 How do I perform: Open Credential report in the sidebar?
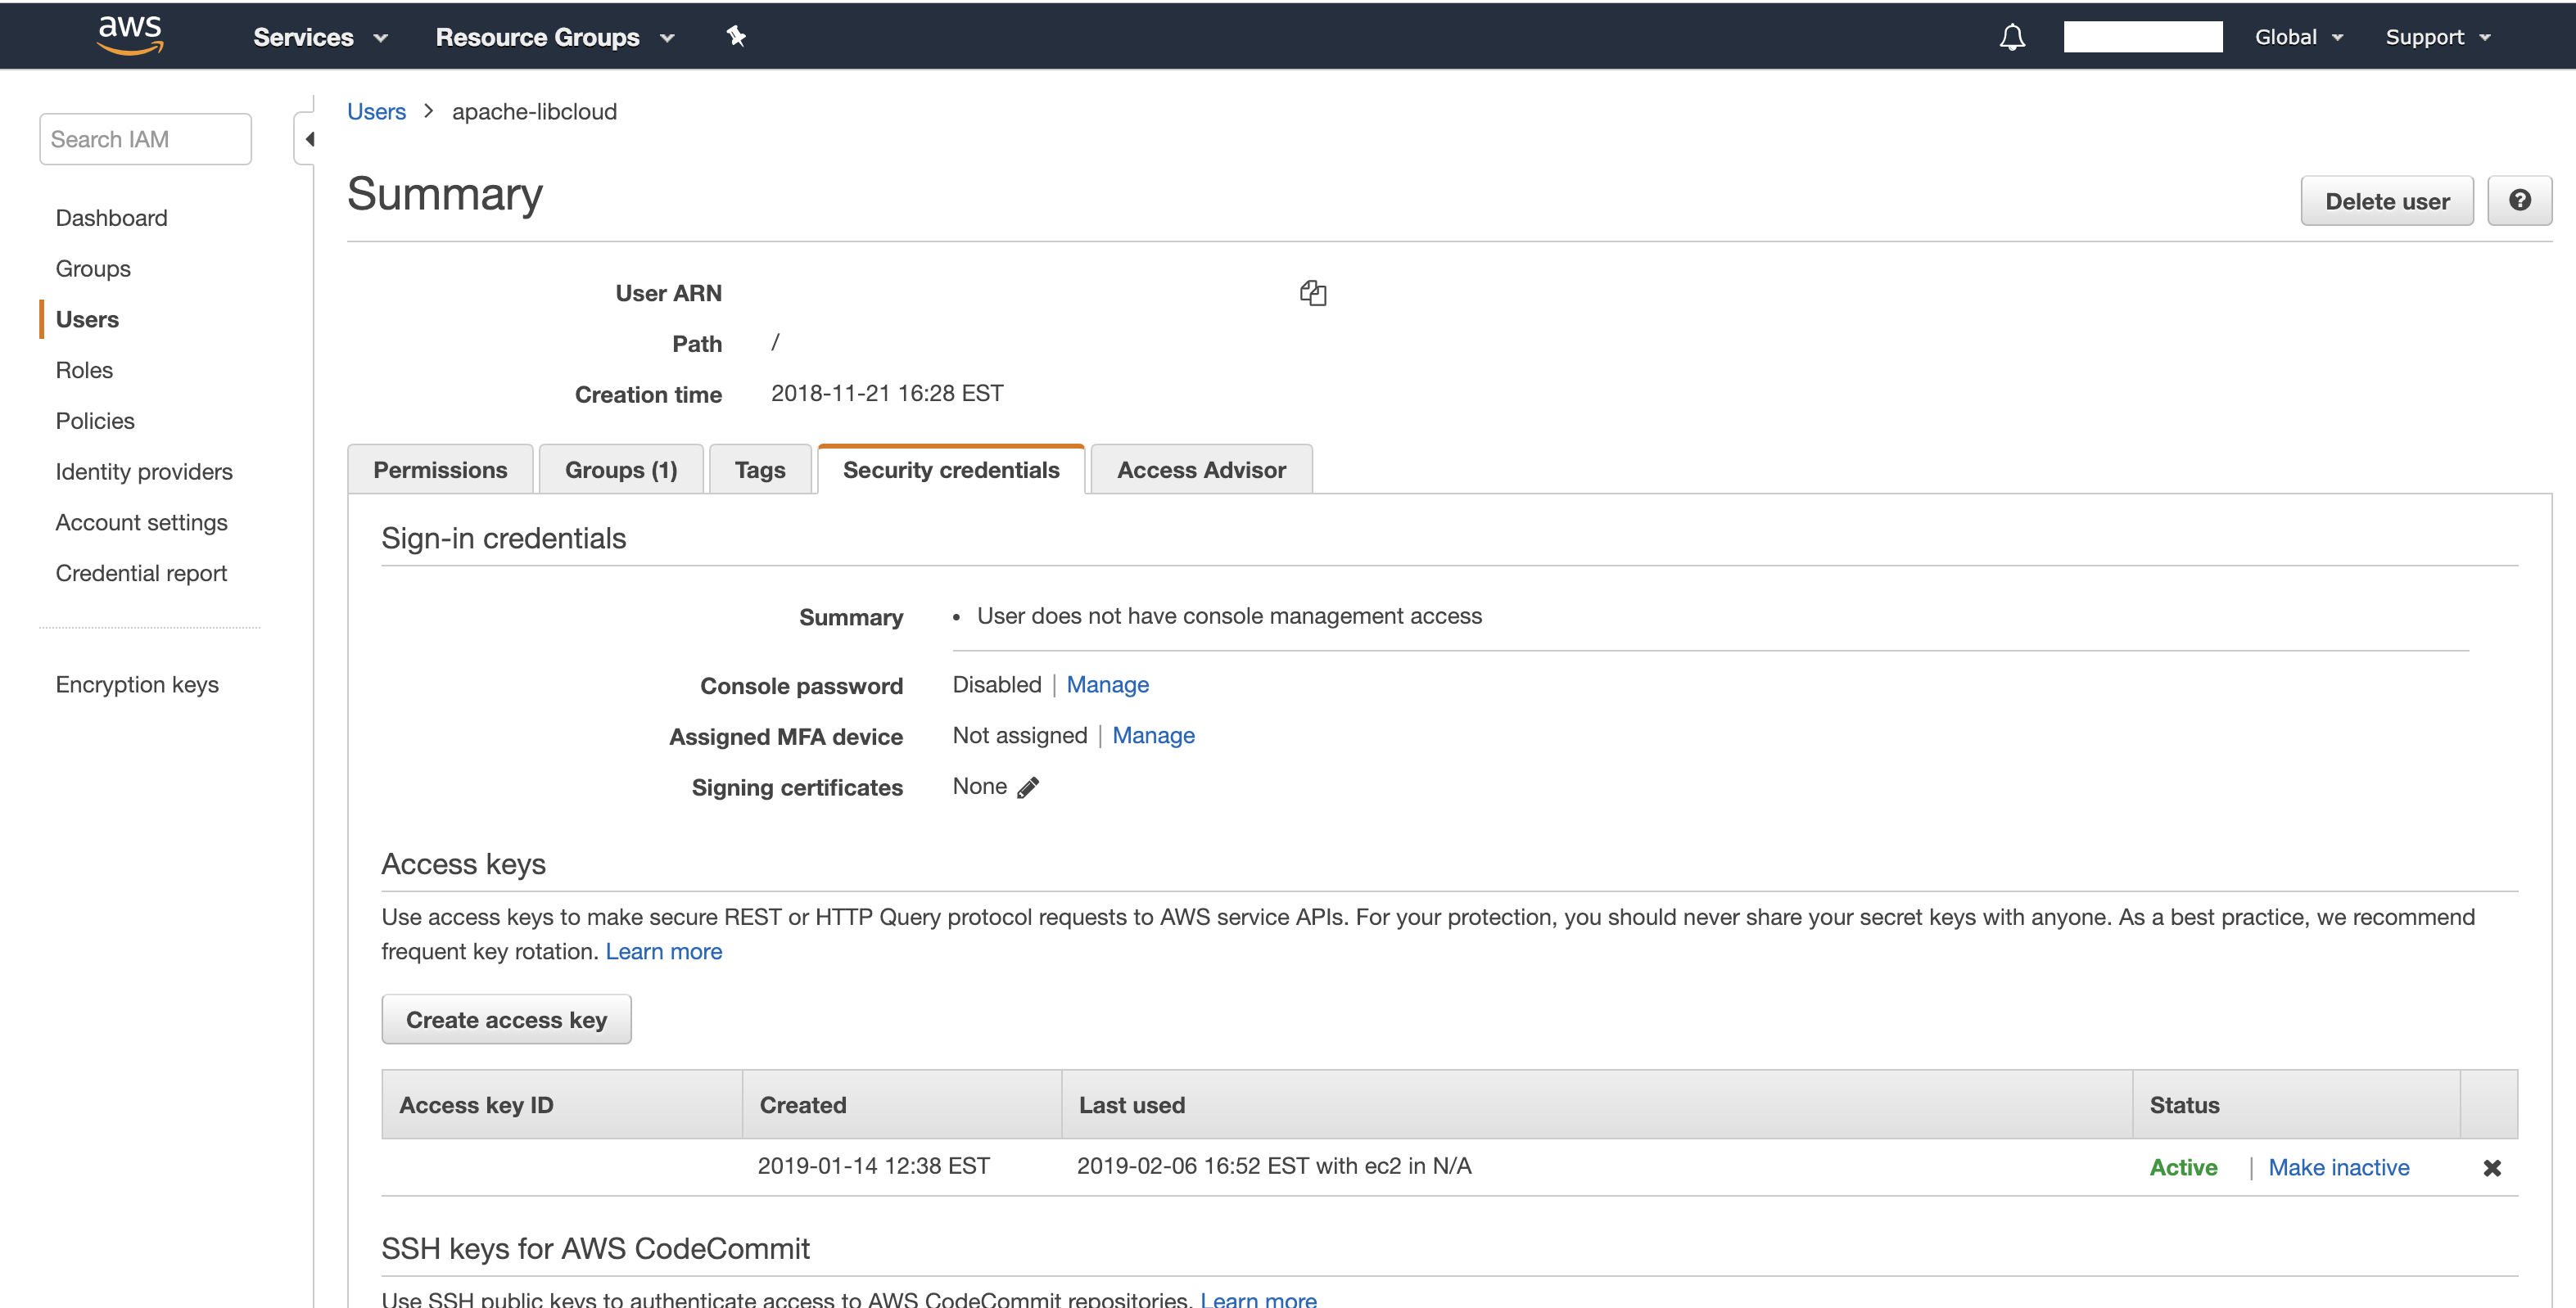pyautogui.click(x=141, y=573)
